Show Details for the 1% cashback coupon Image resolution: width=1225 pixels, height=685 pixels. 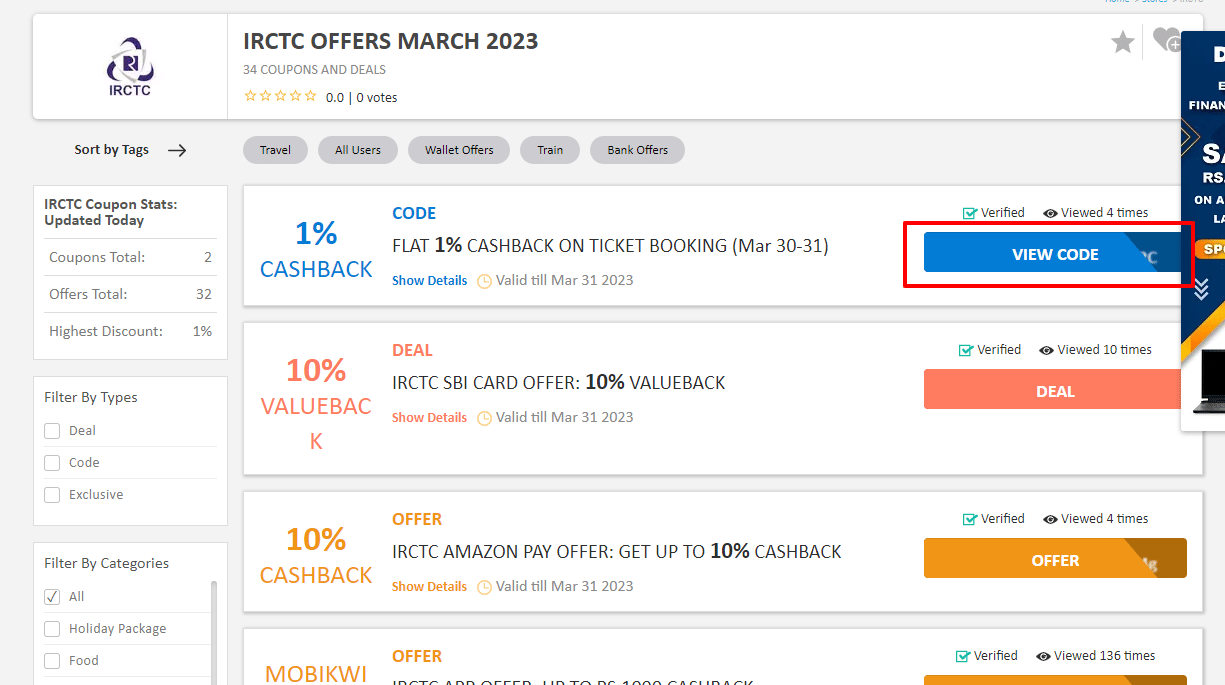[x=429, y=280]
